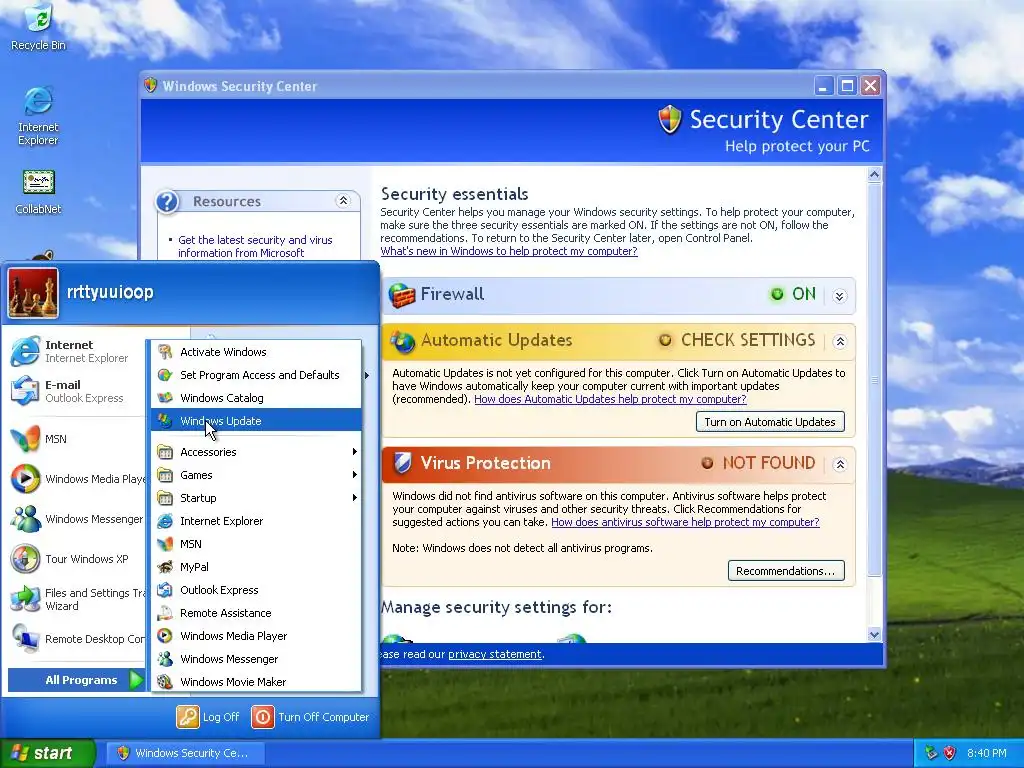Screen dimensions: 1024x768
Task: Expand the Firewall section chevron
Action: tap(840, 296)
